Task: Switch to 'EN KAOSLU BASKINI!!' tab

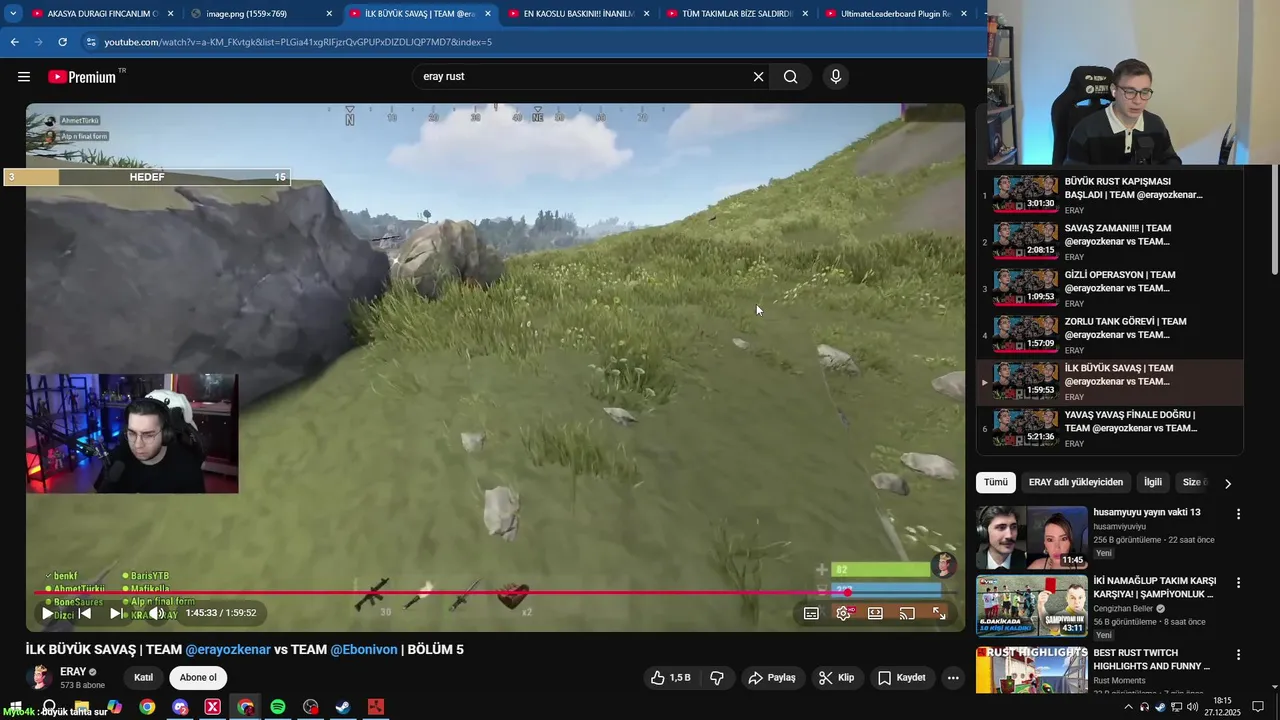Action: point(578,14)
